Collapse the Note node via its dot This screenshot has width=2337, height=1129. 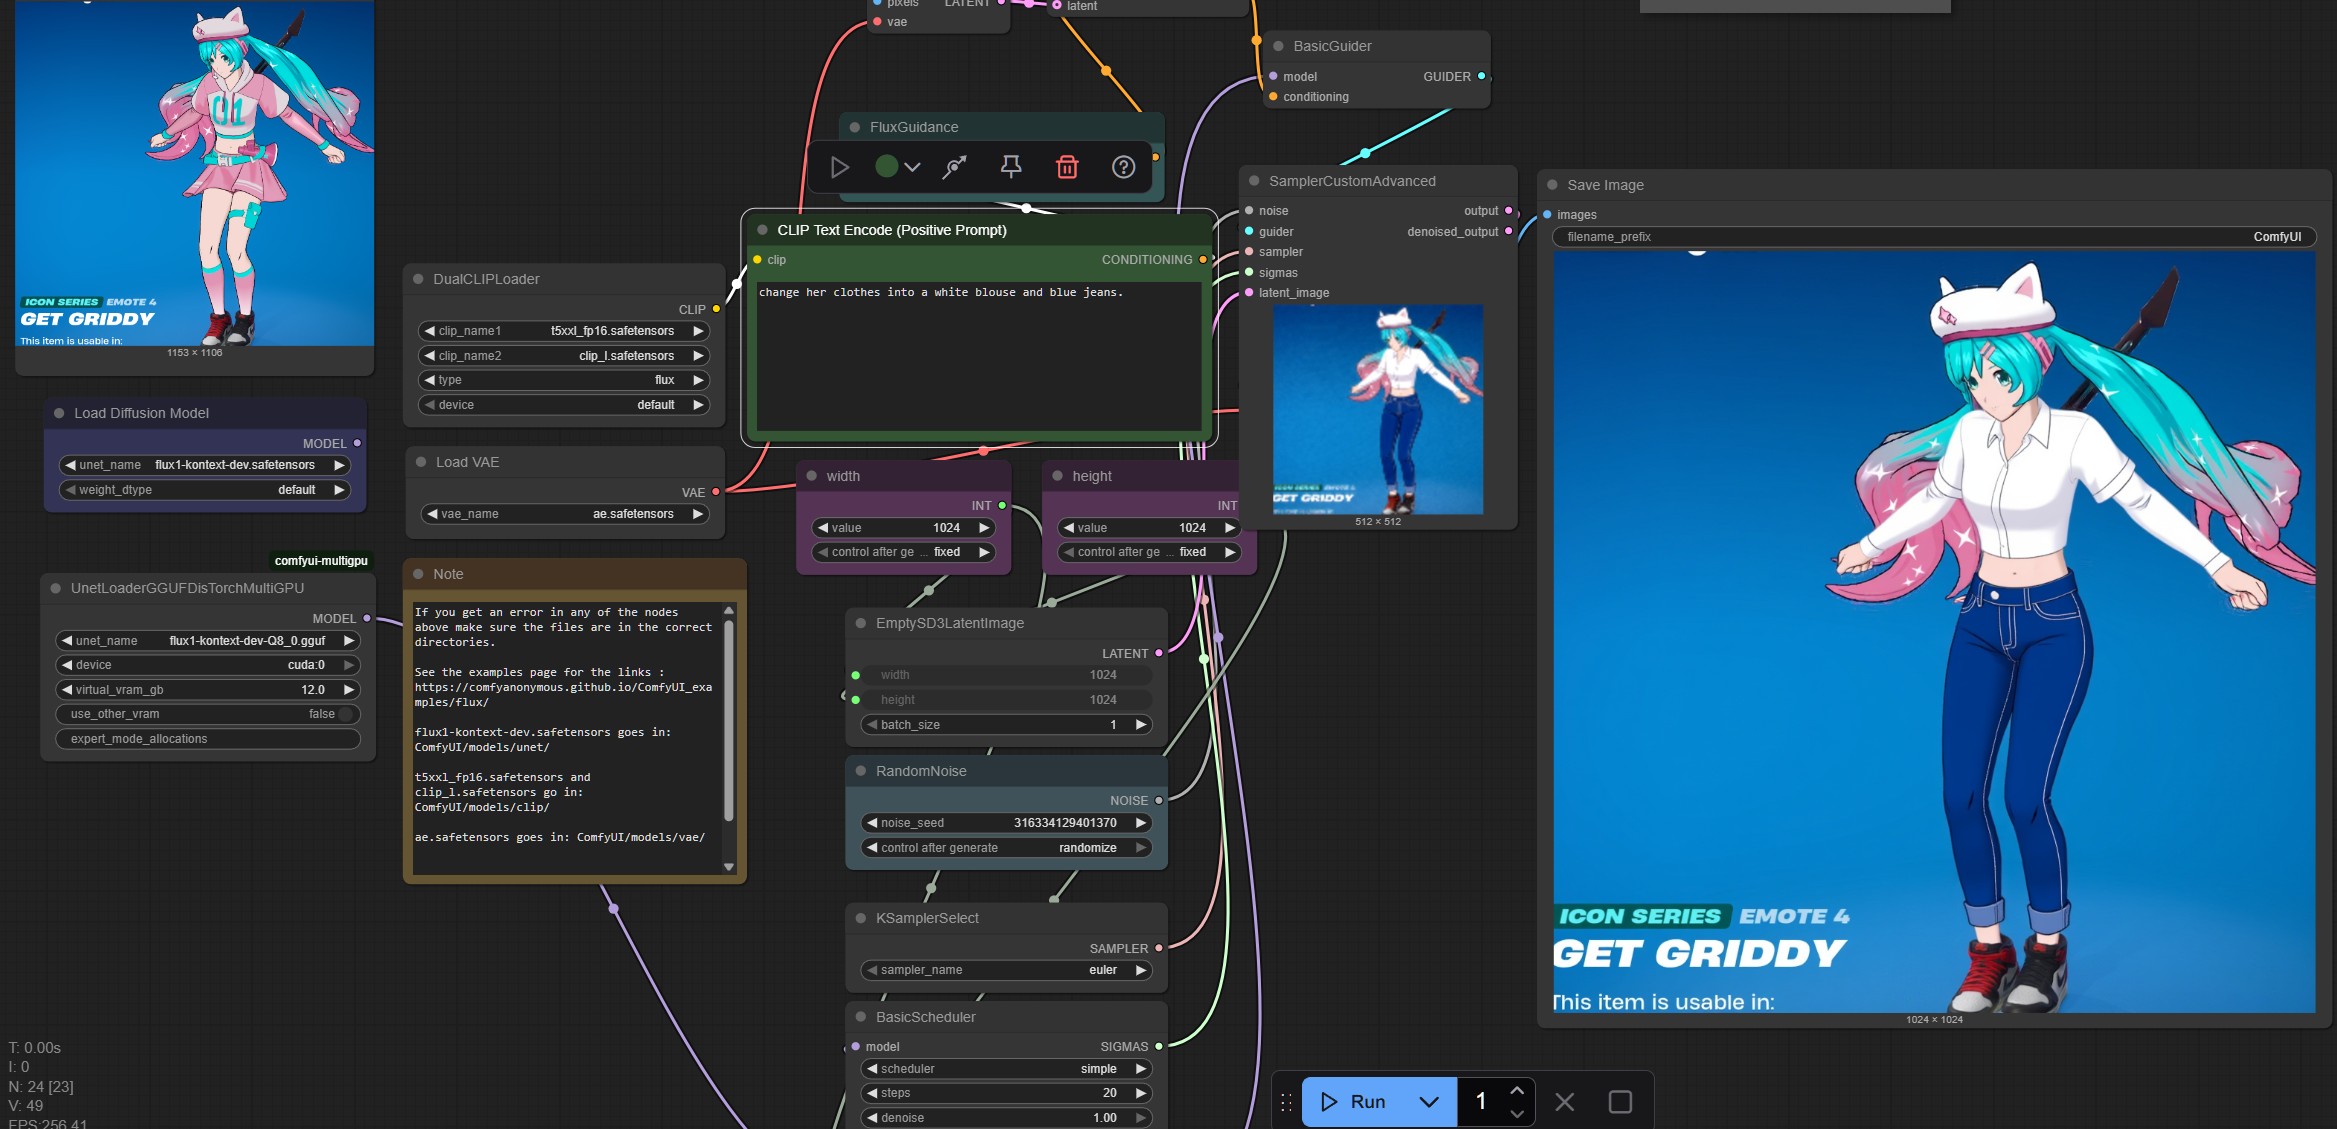[418, 574]
